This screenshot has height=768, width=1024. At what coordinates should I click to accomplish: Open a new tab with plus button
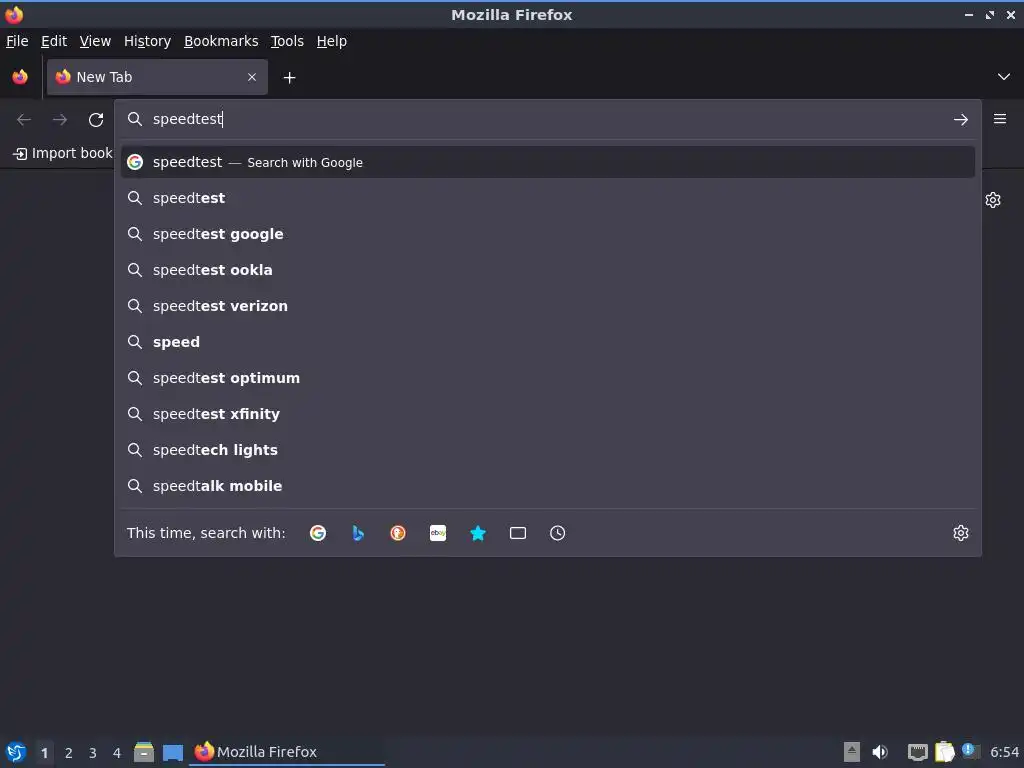click(x=289, y=78)
